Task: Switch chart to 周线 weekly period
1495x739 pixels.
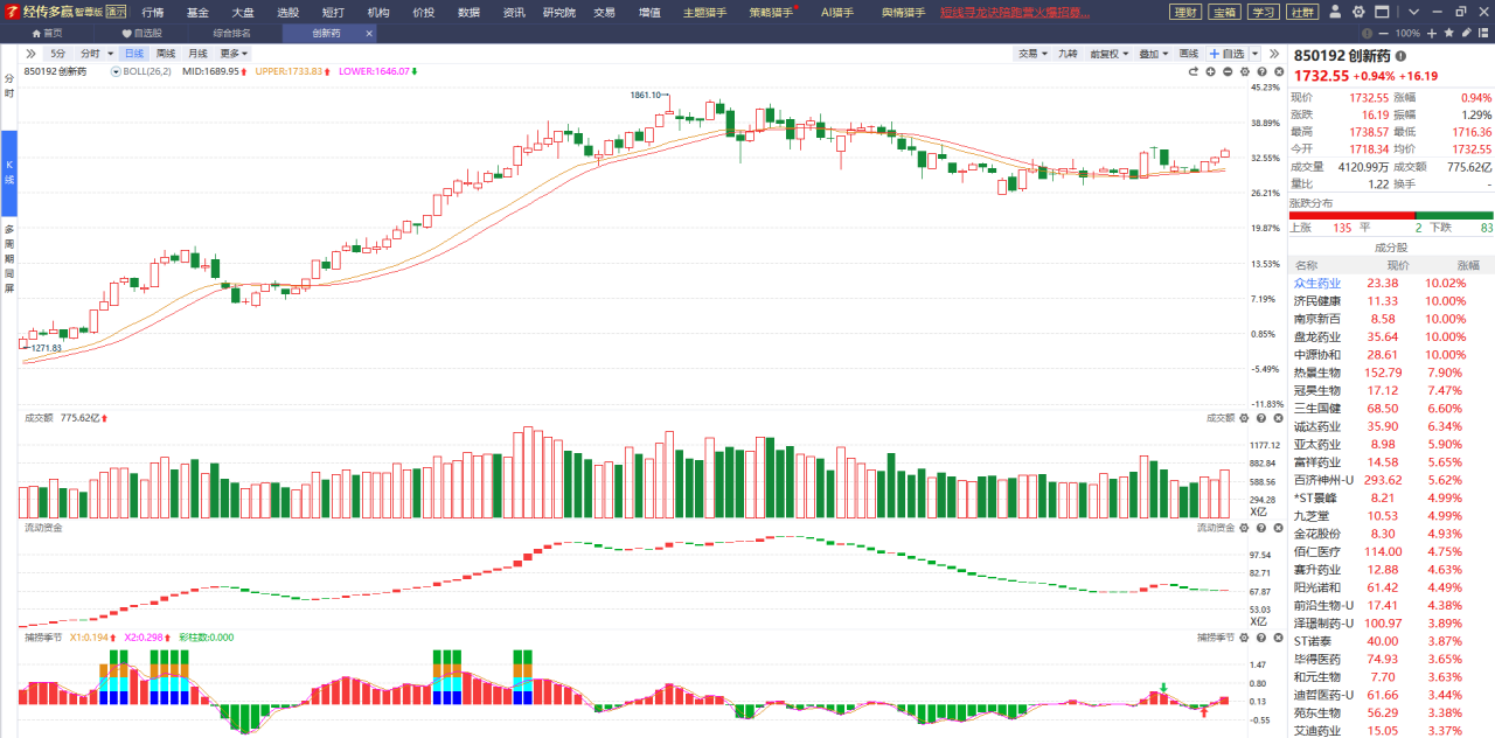Action: point(165,53)
